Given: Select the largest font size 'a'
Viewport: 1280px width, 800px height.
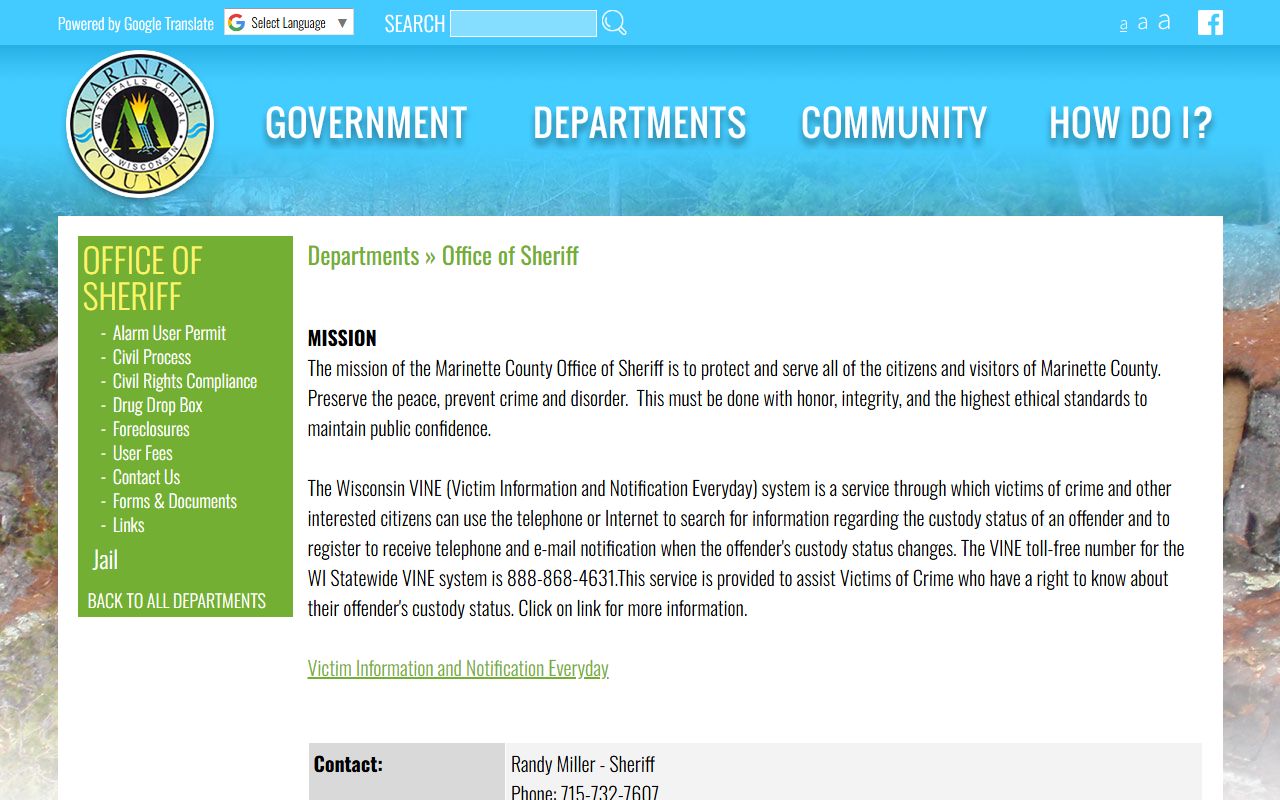Looking at the screenshot, I should click(x=1164, y=22).
